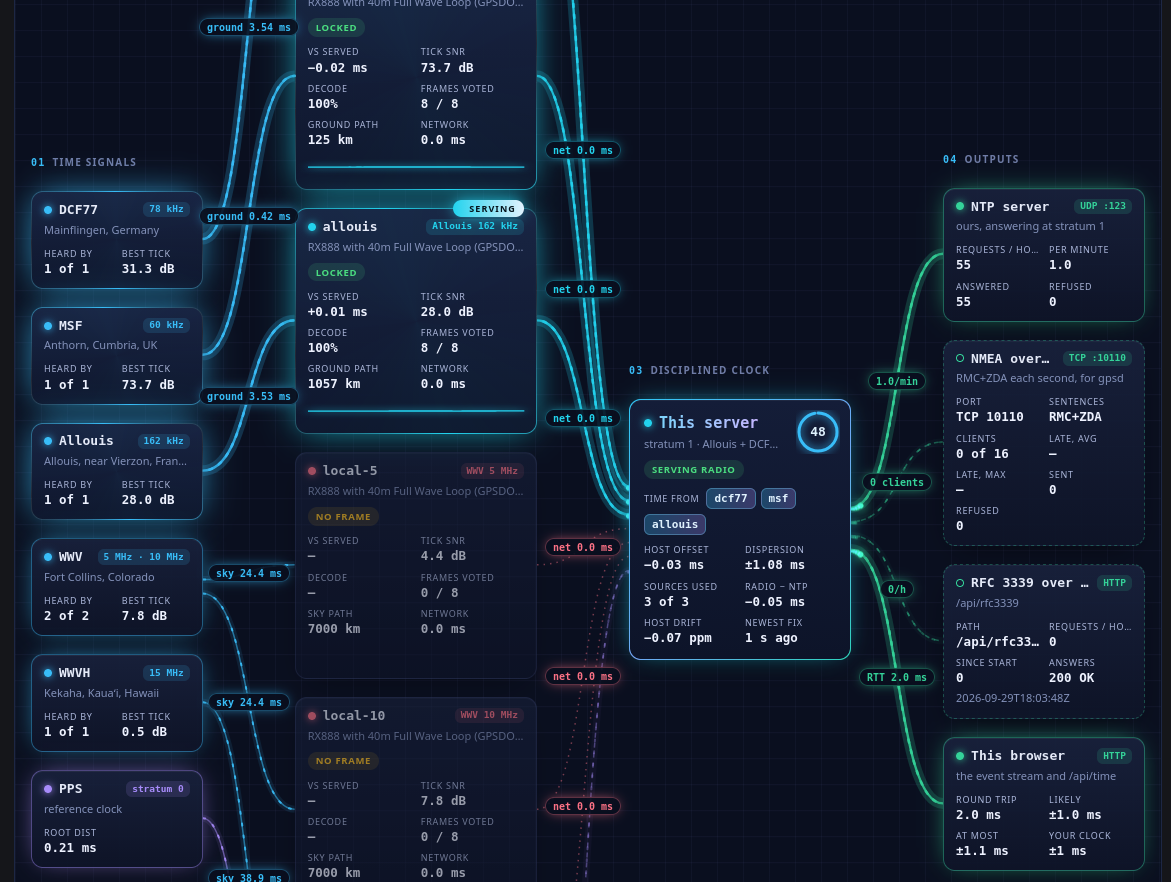Click the WWV 10 MHz tag
The width and height of the screenshot is (1171, 882).
(489, 715)
